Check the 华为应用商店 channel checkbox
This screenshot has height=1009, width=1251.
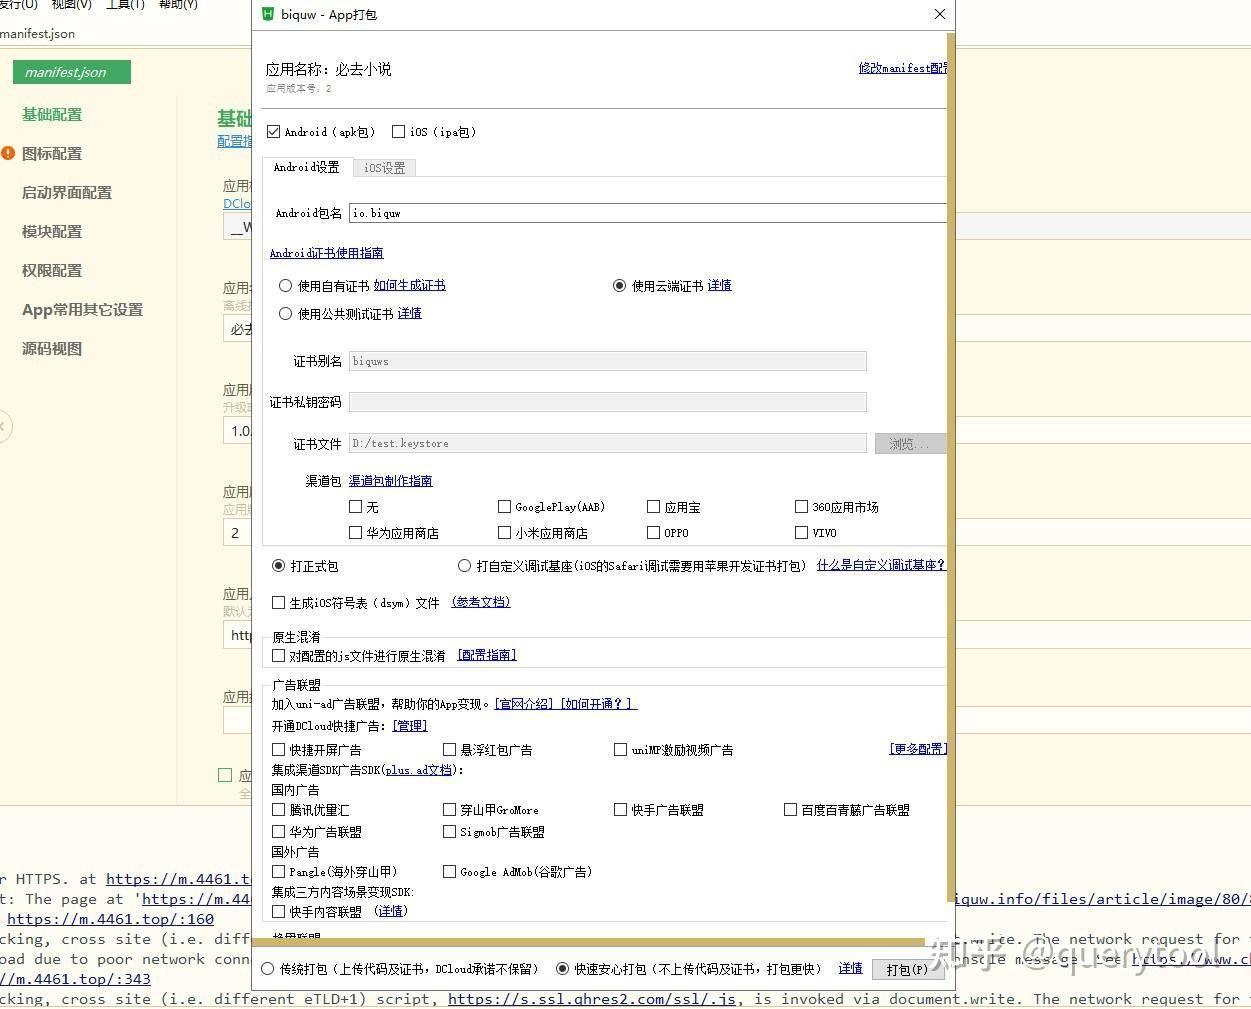355,533
